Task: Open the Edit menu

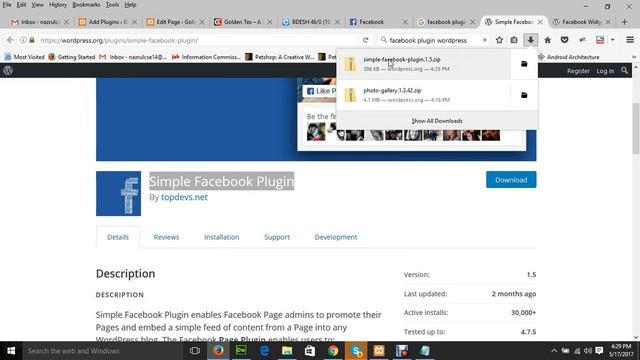Action: (x=21, y=5)
